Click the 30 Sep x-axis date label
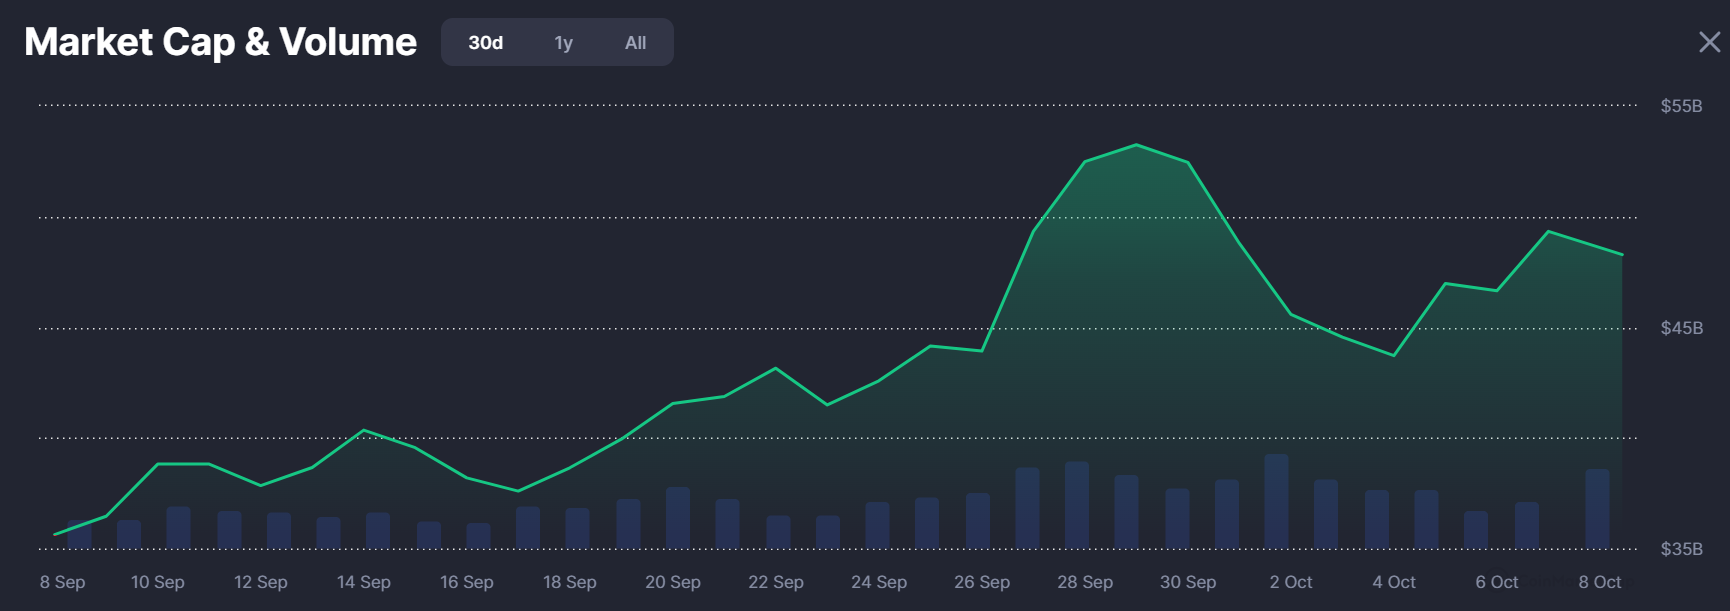Image resolution: width=1730 pixels, height=611 pixels. pyautogui.click(x=1188, y=582)
